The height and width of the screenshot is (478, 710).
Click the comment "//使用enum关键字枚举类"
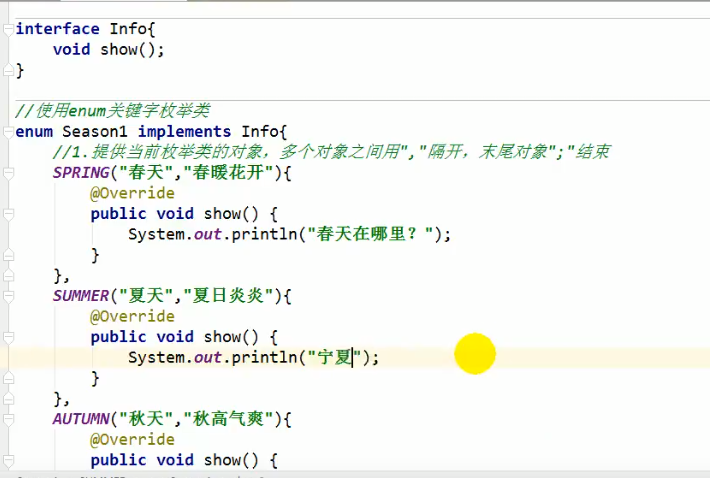pos(113,110)
